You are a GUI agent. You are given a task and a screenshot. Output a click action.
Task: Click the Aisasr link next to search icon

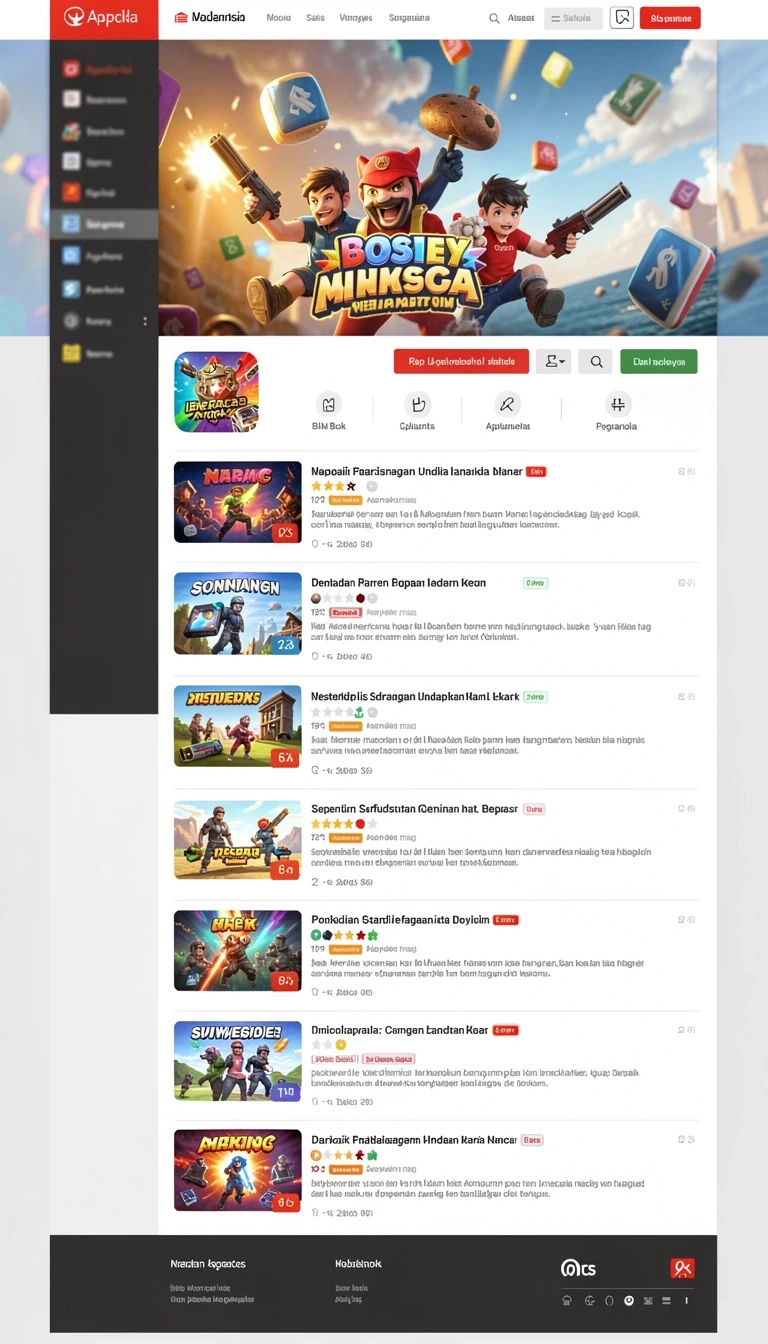tap(521, 18)
